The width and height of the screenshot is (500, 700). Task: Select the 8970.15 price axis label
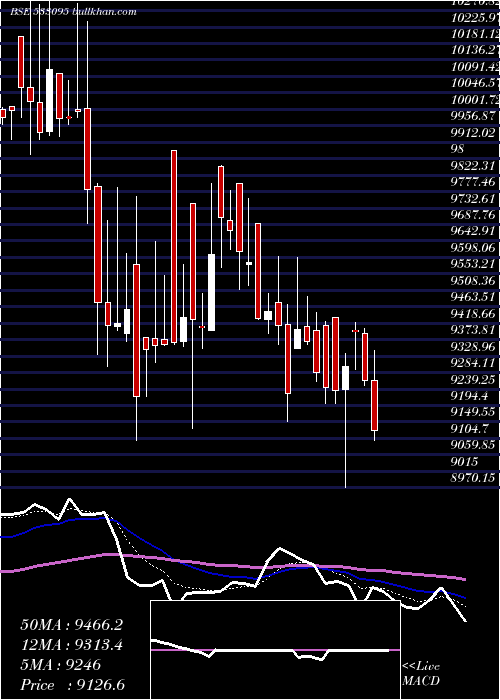474,479
